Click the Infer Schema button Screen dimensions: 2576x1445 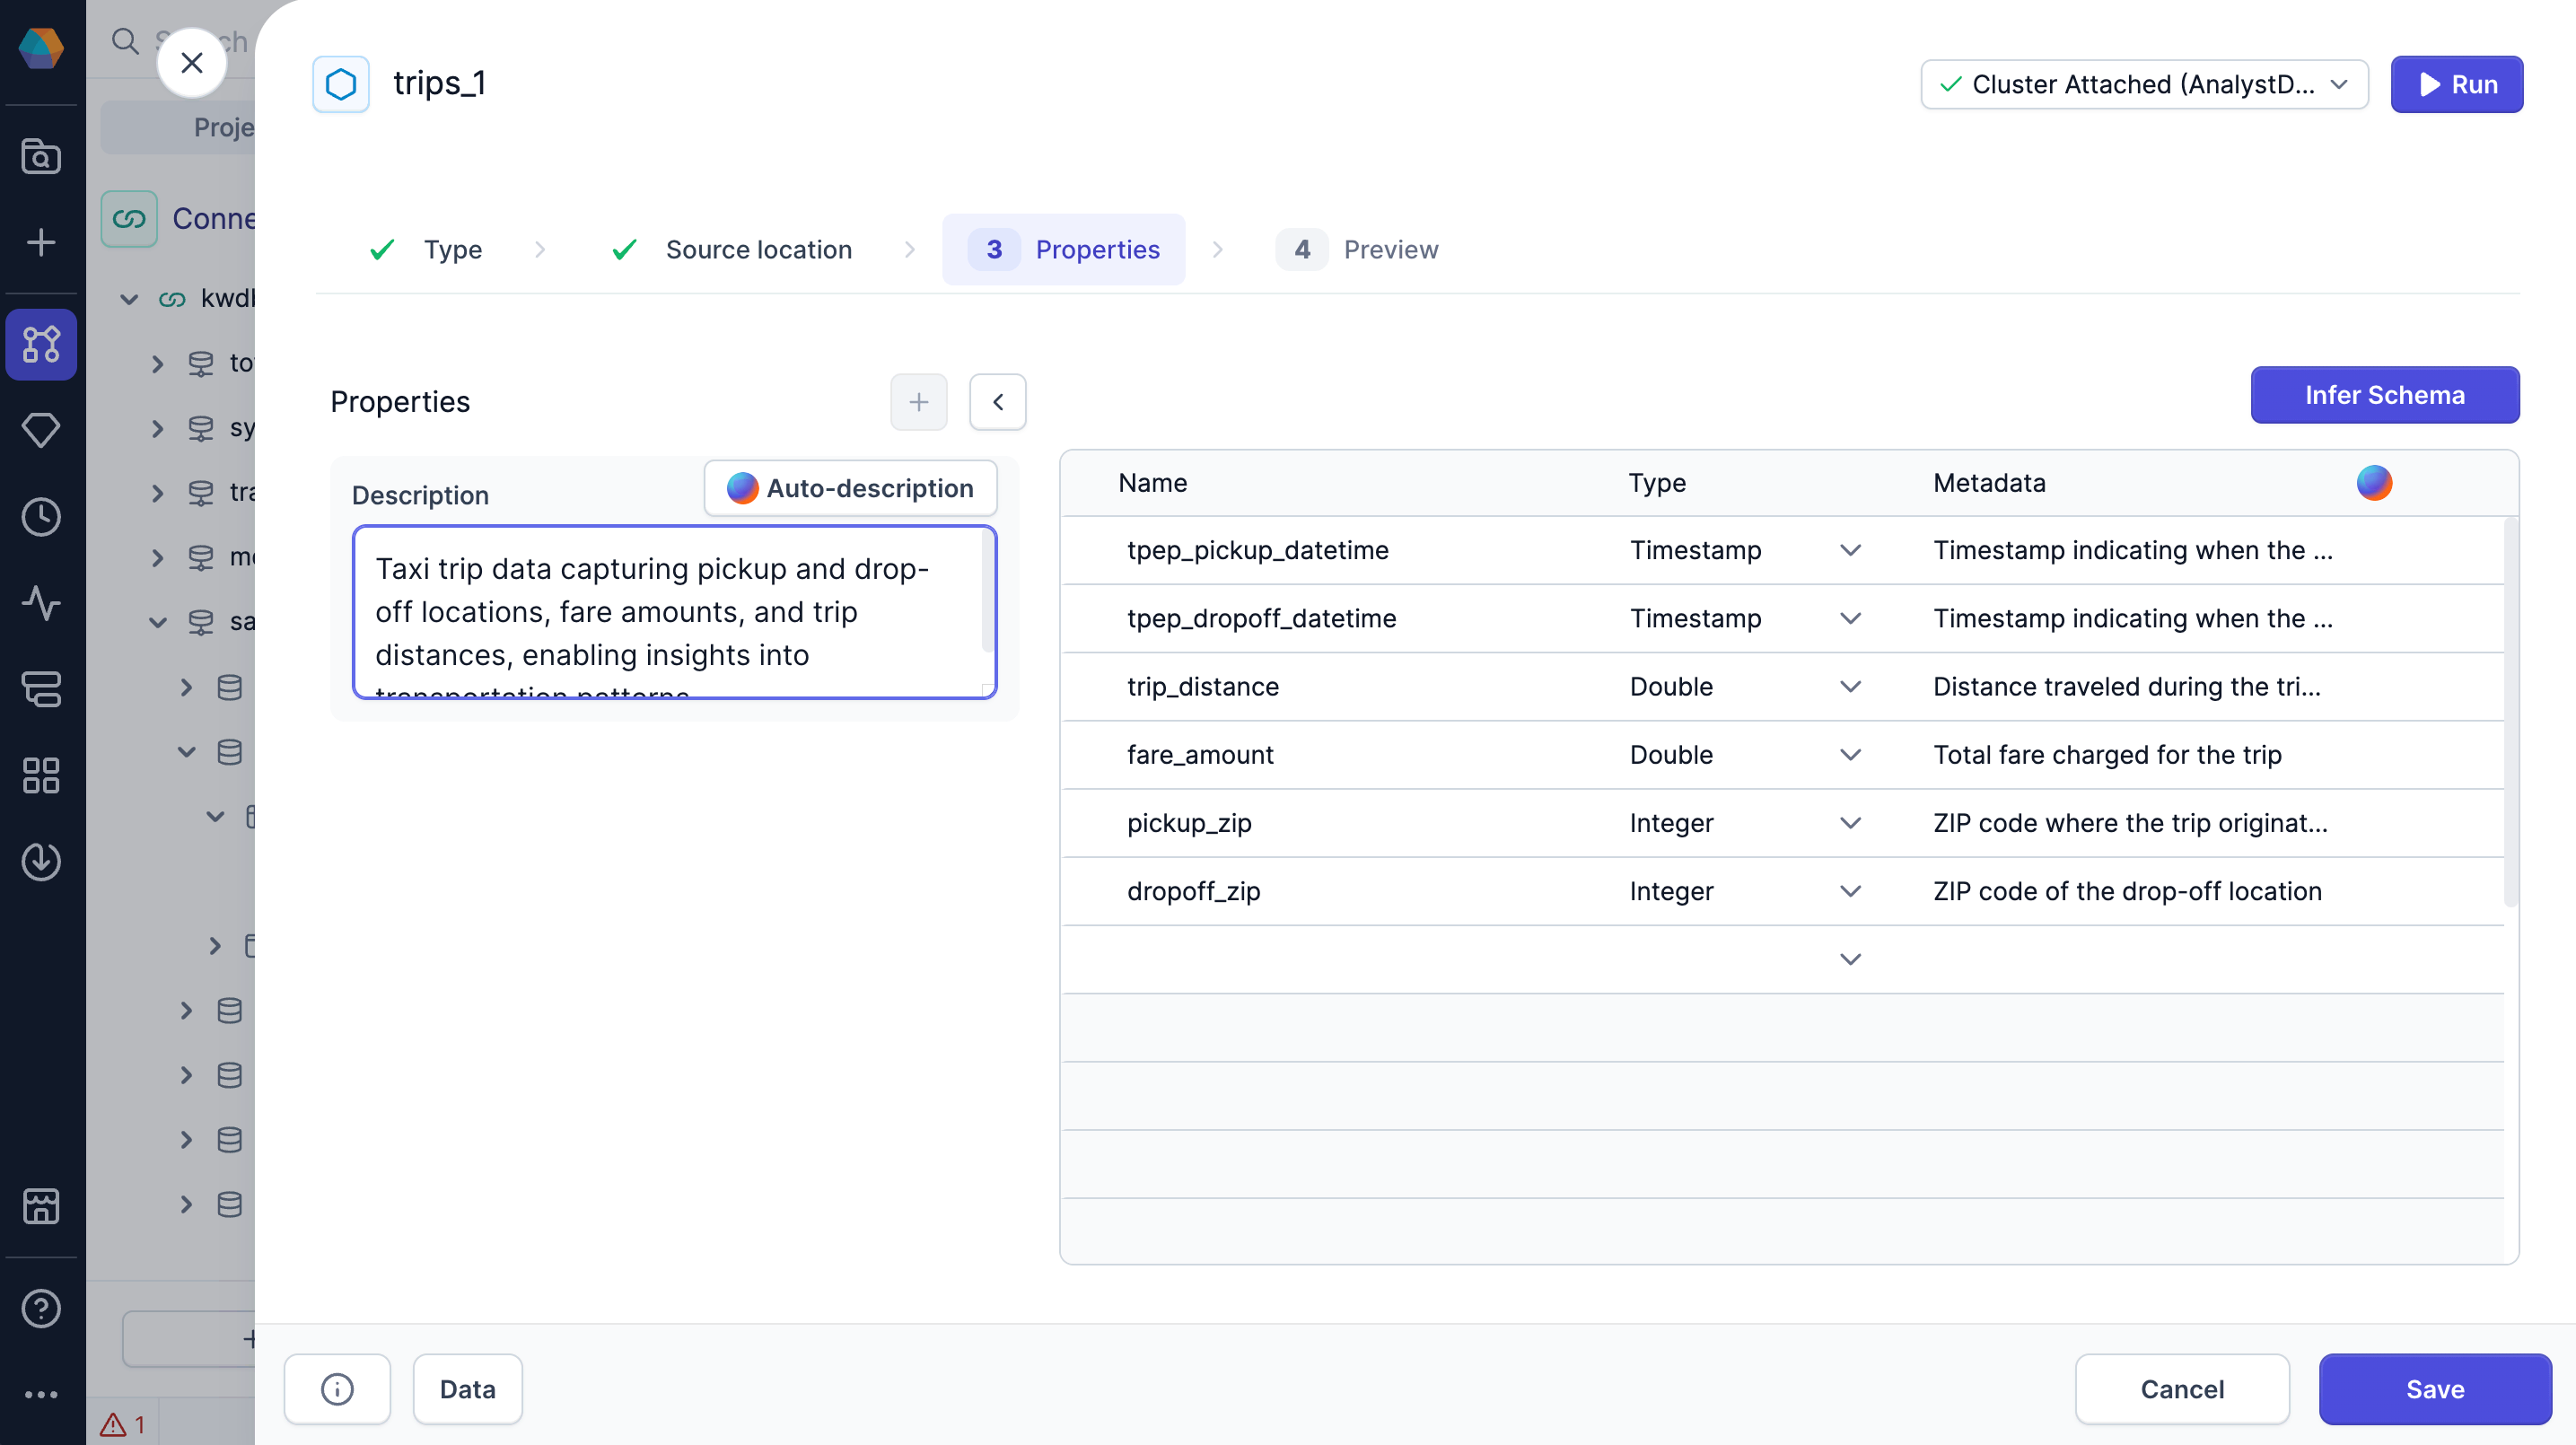tap(2384, 395)
